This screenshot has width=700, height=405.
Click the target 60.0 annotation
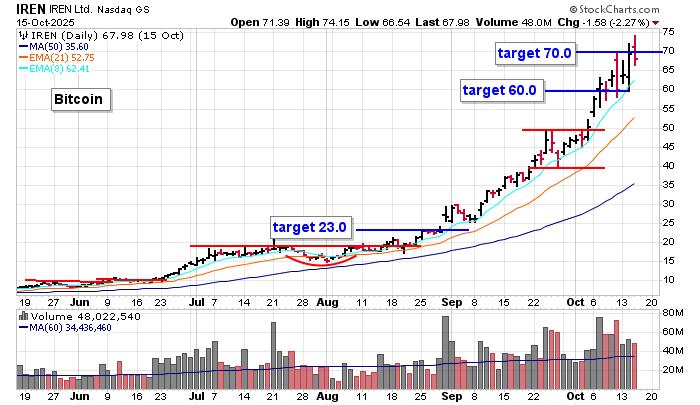[499, 91]
